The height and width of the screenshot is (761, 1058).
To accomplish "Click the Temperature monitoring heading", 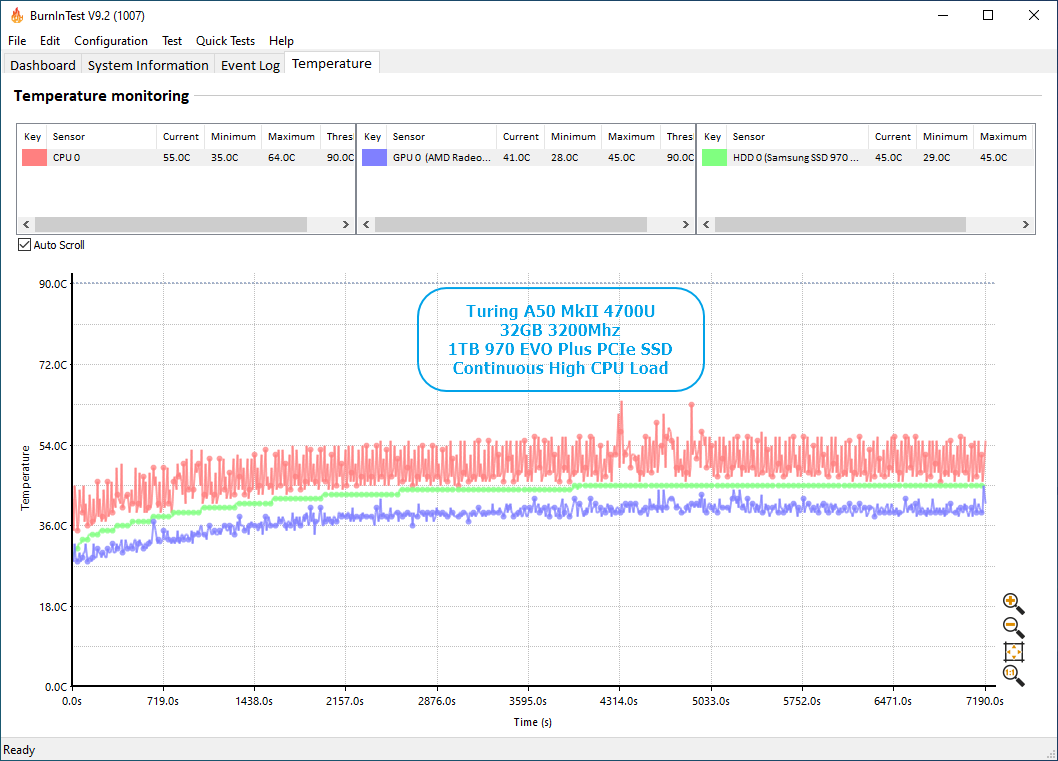I will [x=101, y=96].
